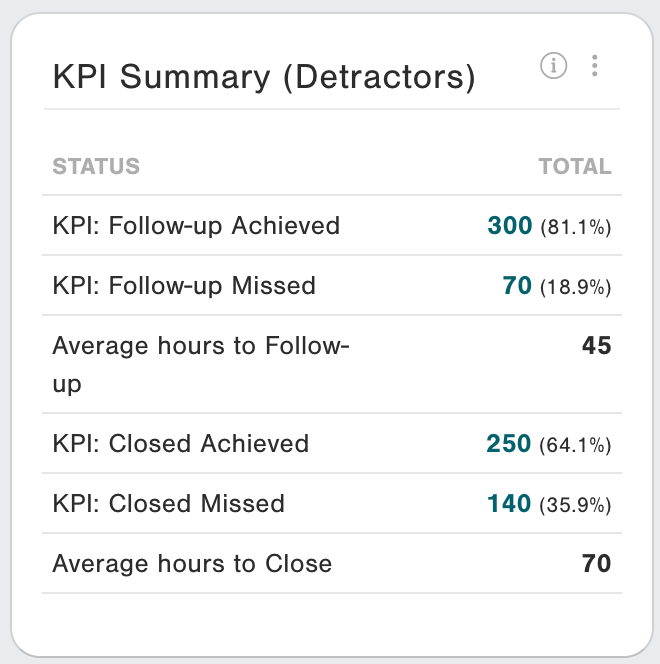Screen dimensions: 660x664
Task: Select the KPI: Closed Missed row label
Action: click(x=168, y=504)
